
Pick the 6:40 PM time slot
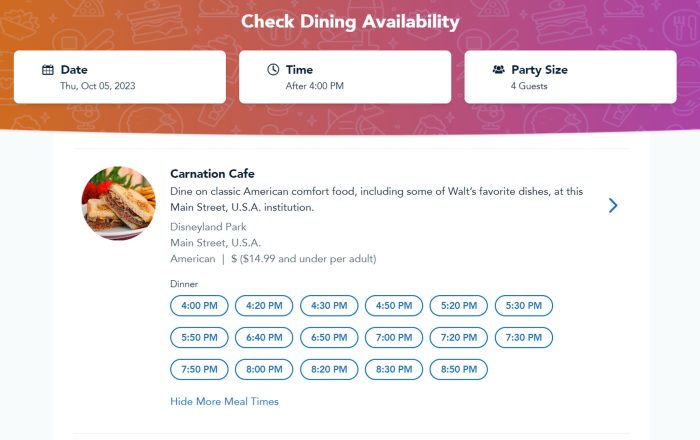pyautogui.click(x=264, y=338)
